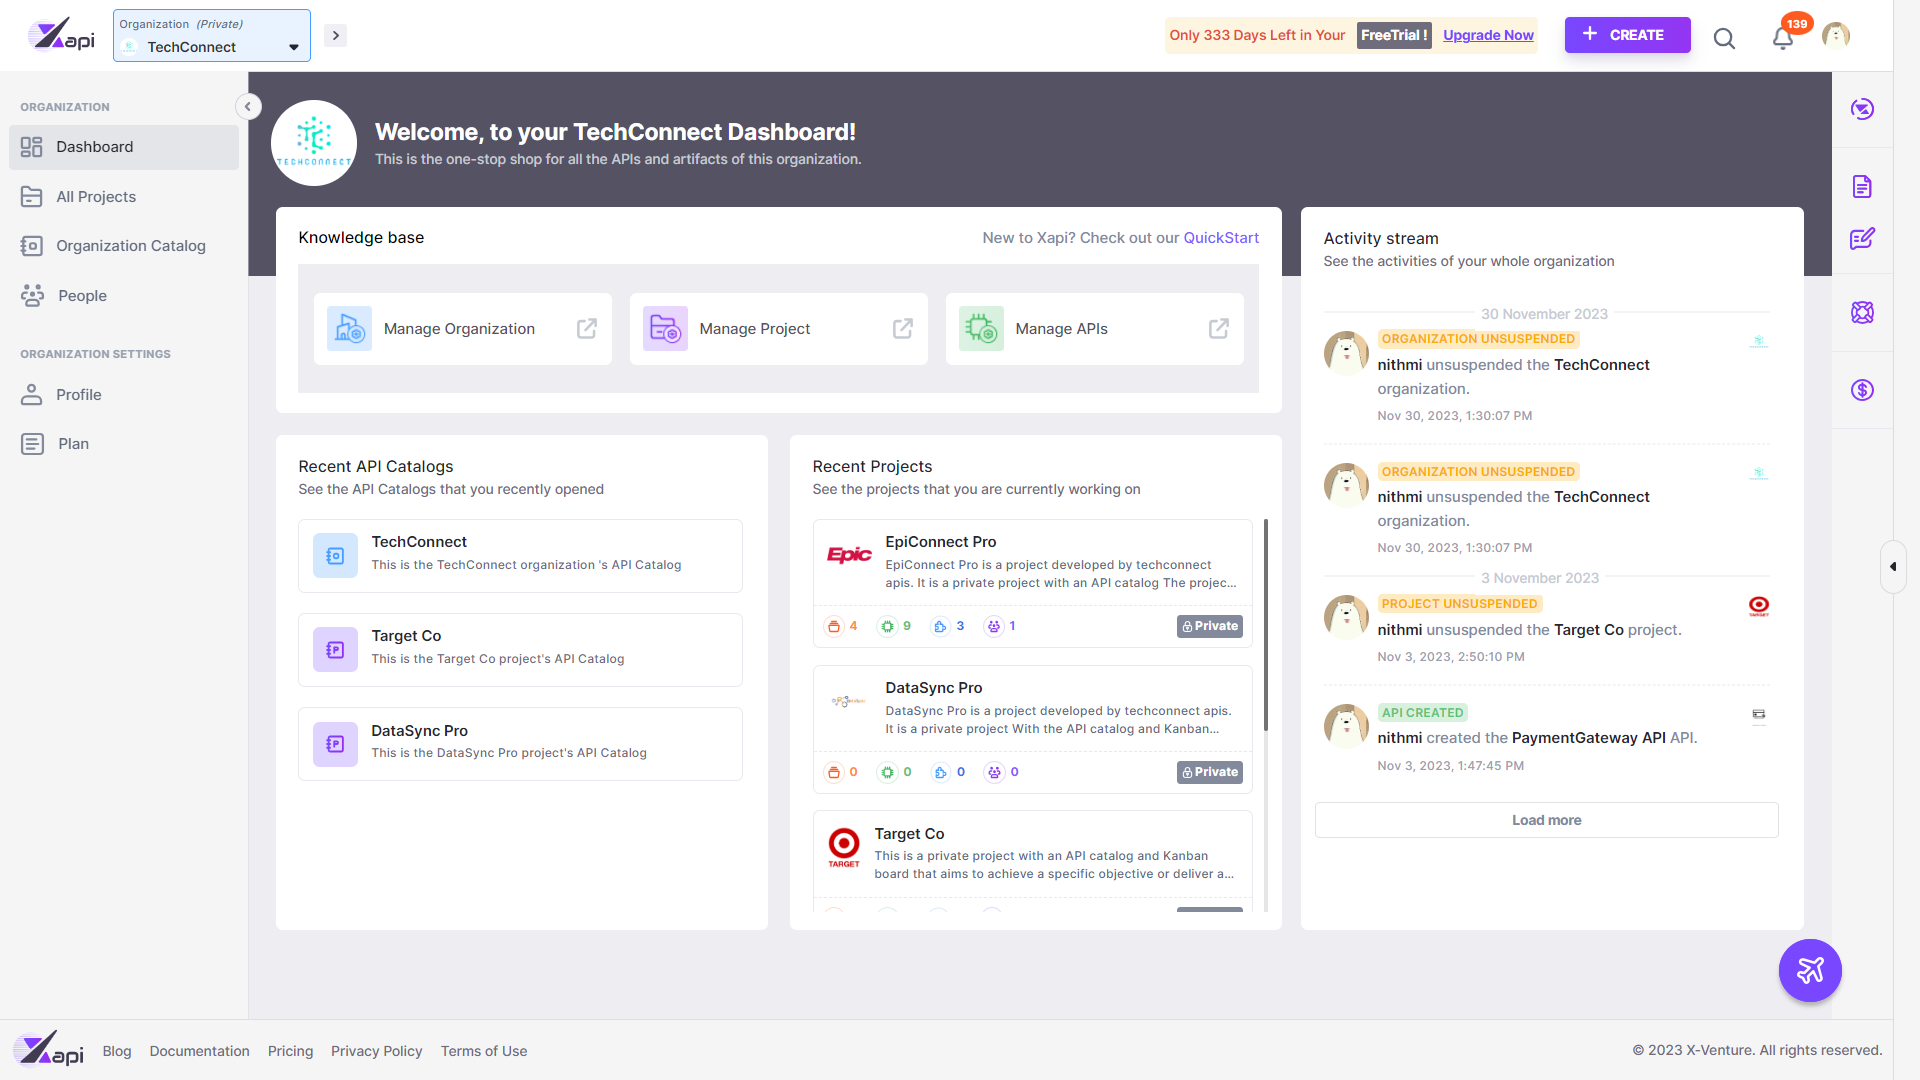The height and width of the screenshot is (1080, 1920).
Task: Expand the breadcrumb chevron next to organization
Action: tap(335, 36)
